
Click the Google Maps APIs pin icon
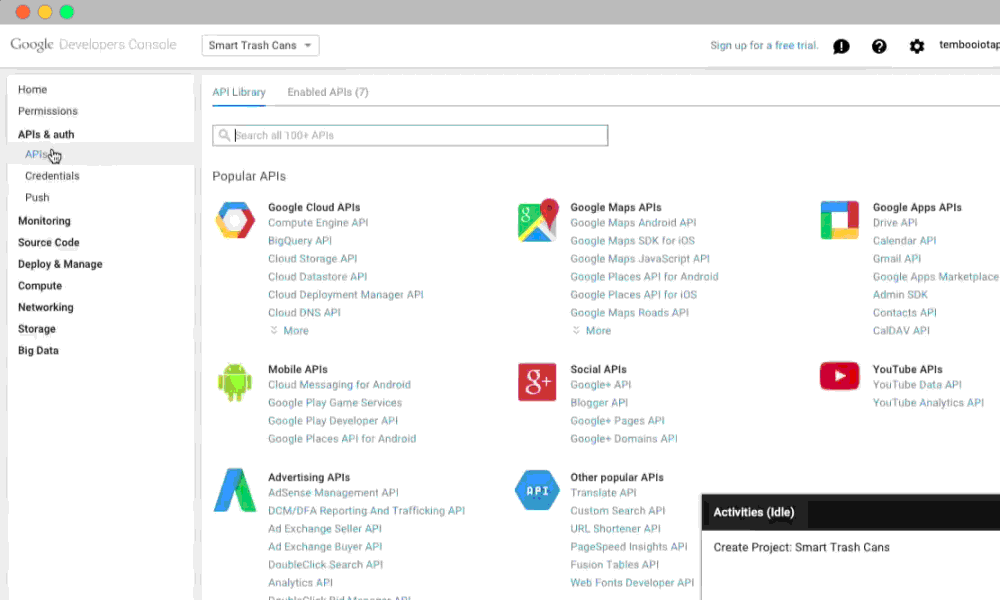(538, 220)
